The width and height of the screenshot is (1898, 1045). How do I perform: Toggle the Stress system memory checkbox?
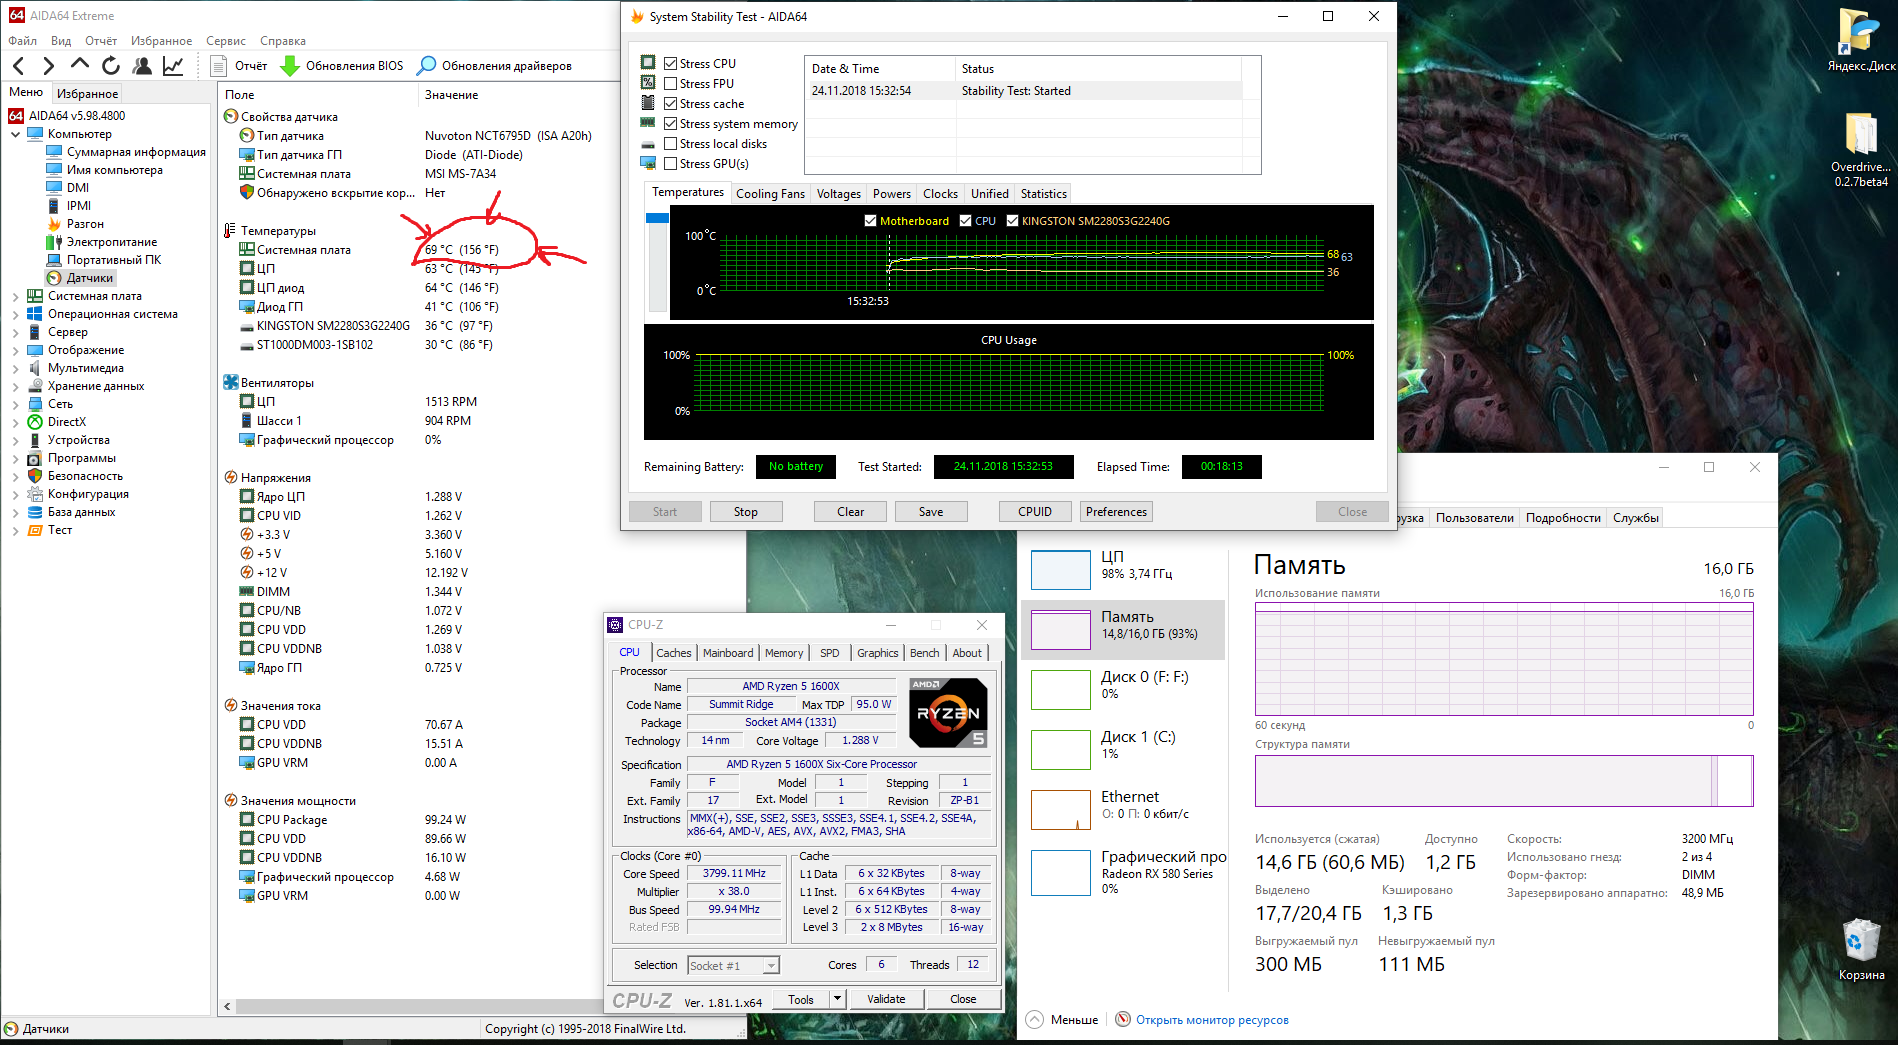click(671, 123)
